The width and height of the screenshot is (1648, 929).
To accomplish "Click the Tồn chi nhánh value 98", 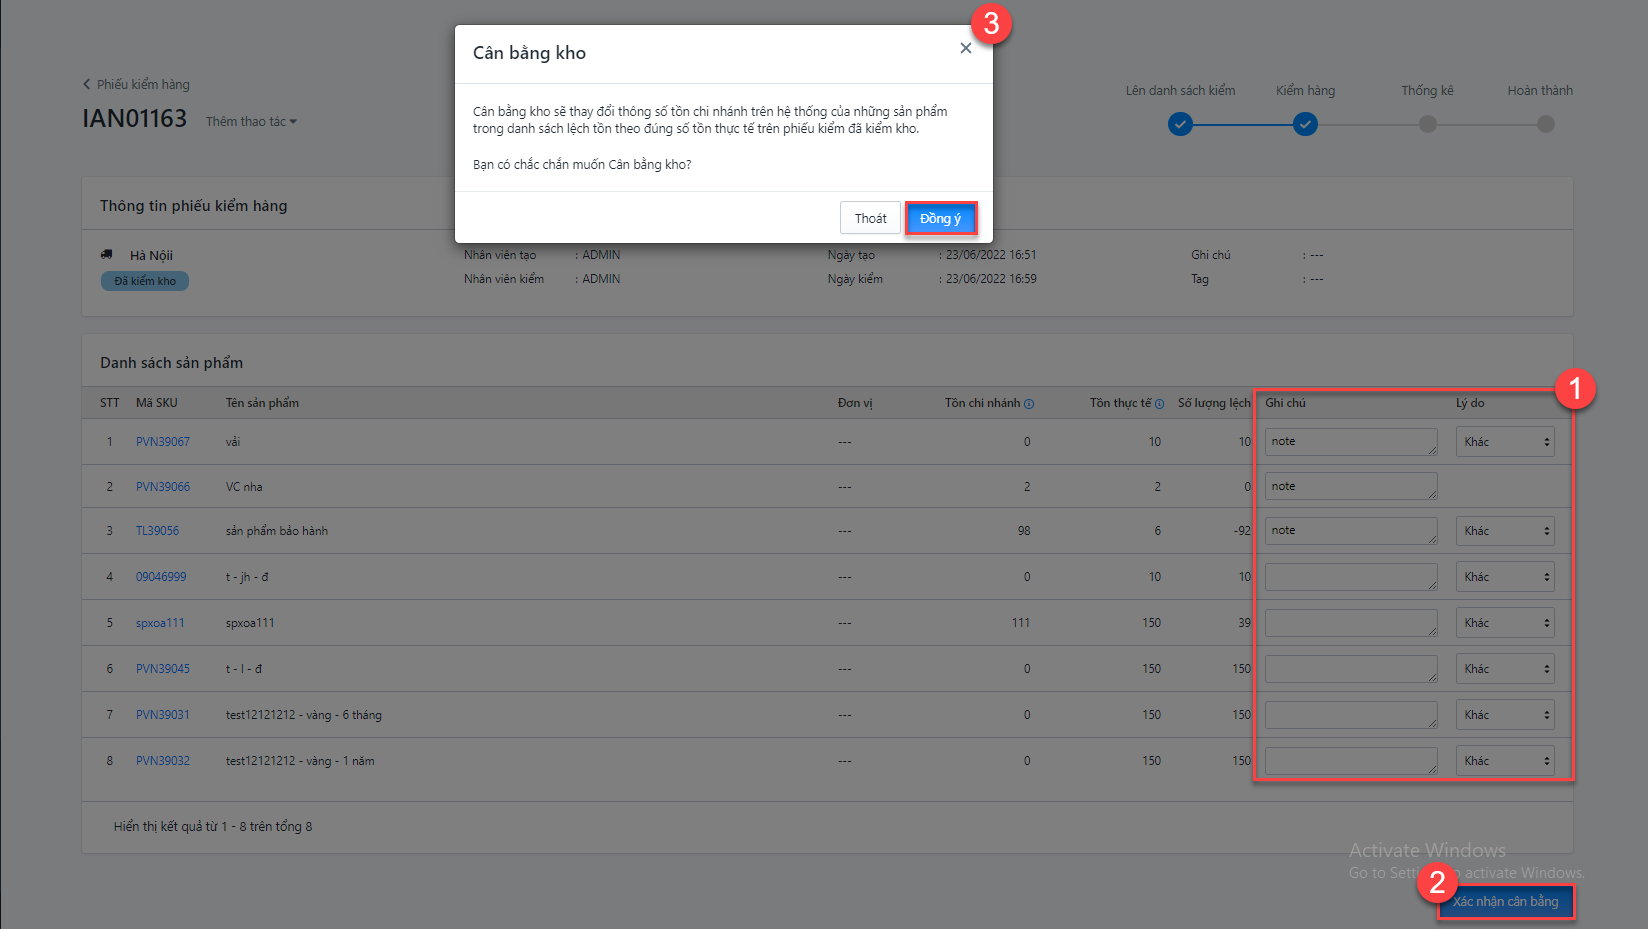I will 1024,531.
